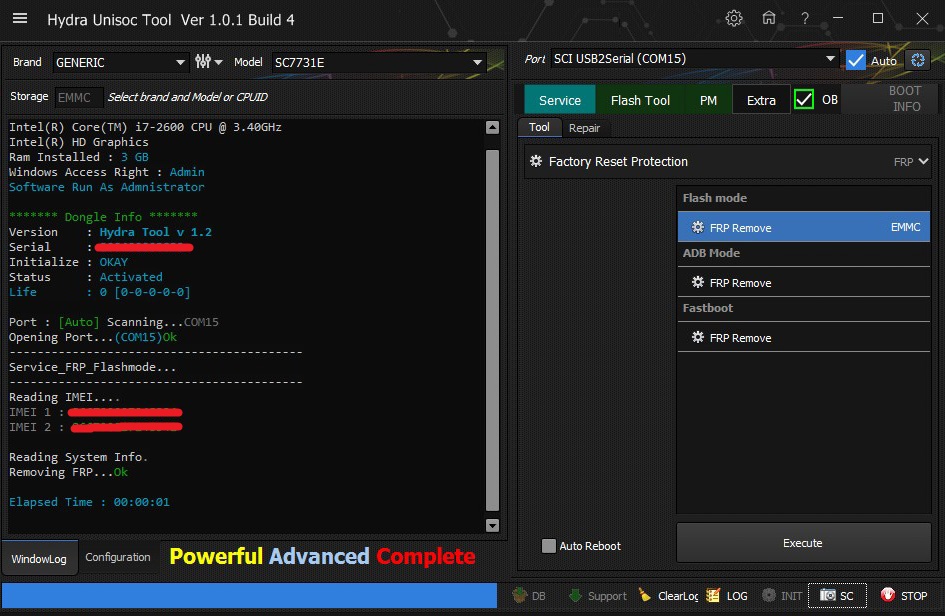Image resolution: width=945 pixels, height=616 pixels.
Task: Click gear icon of Fastboot FRP Remove
Action: point(698,337)
